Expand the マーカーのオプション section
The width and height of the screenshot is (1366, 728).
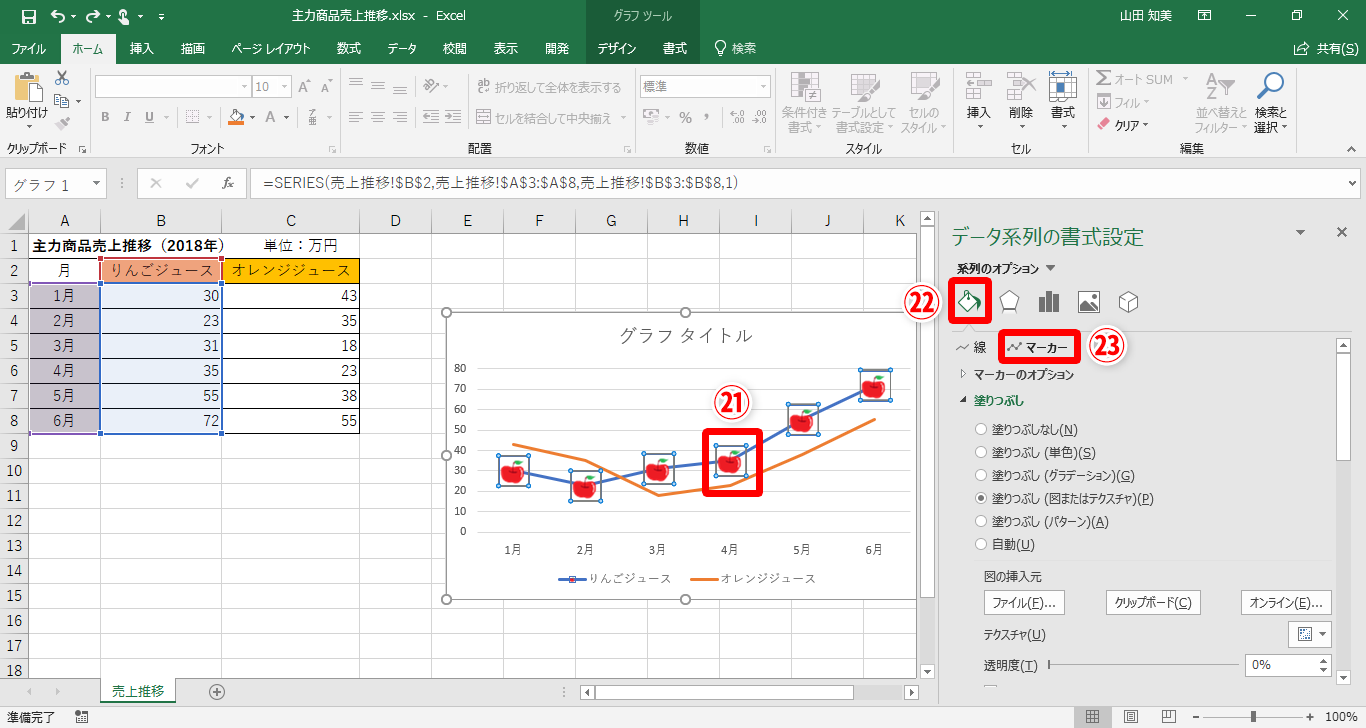963,374
